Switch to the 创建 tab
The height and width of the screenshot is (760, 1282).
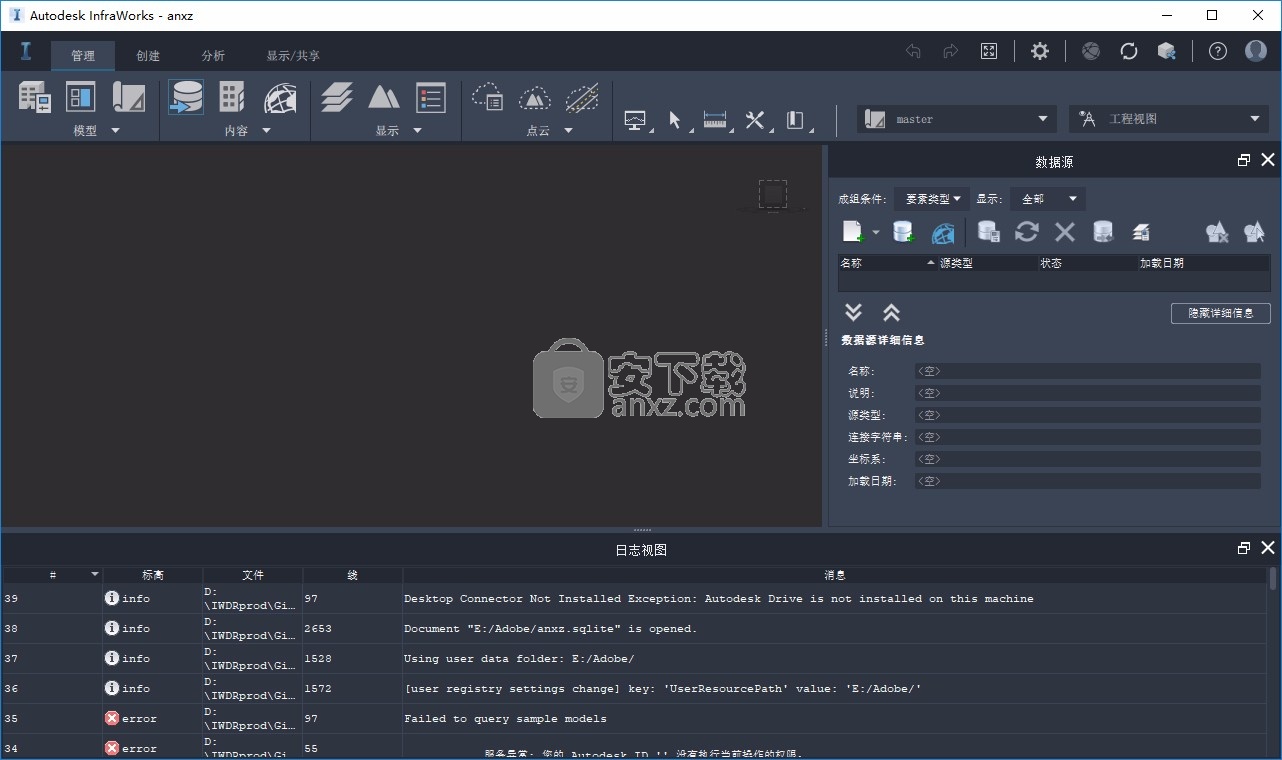[148, 56]
